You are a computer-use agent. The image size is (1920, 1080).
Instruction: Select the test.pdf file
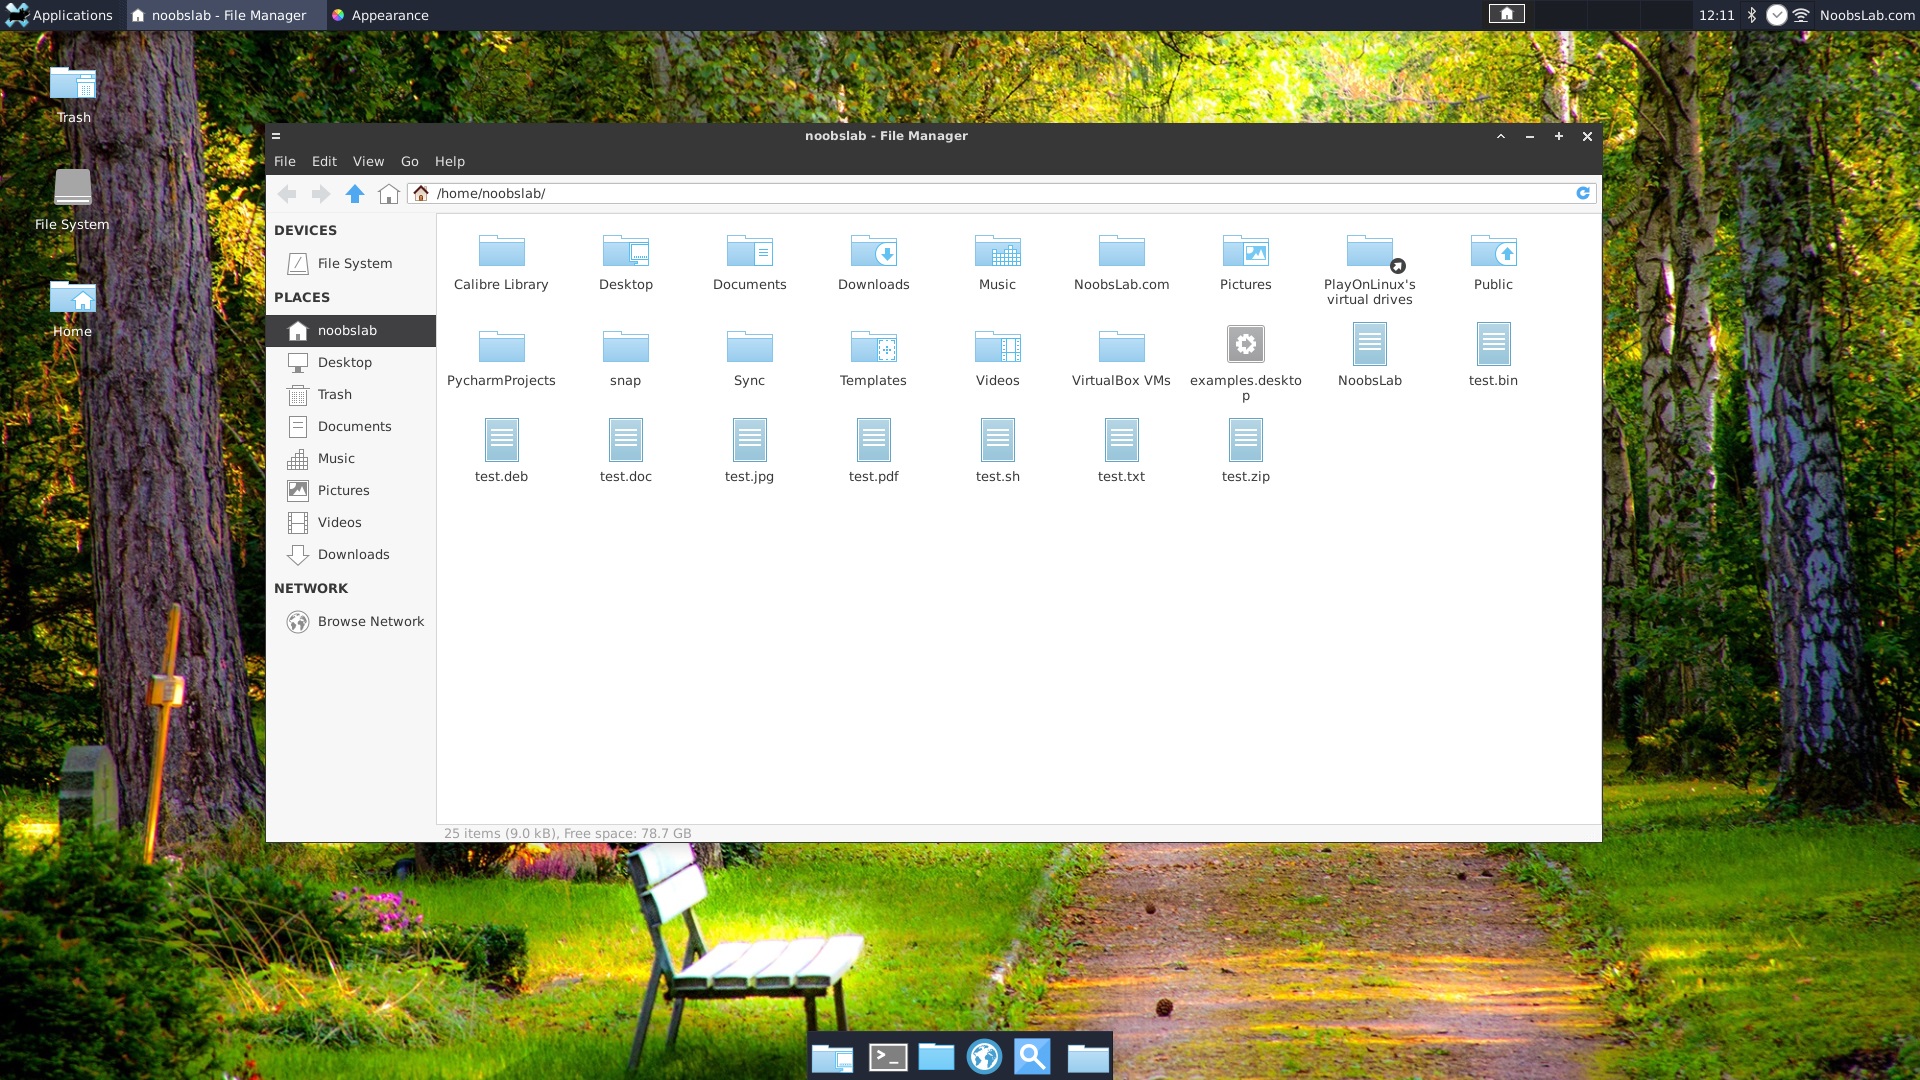(873, 440)
